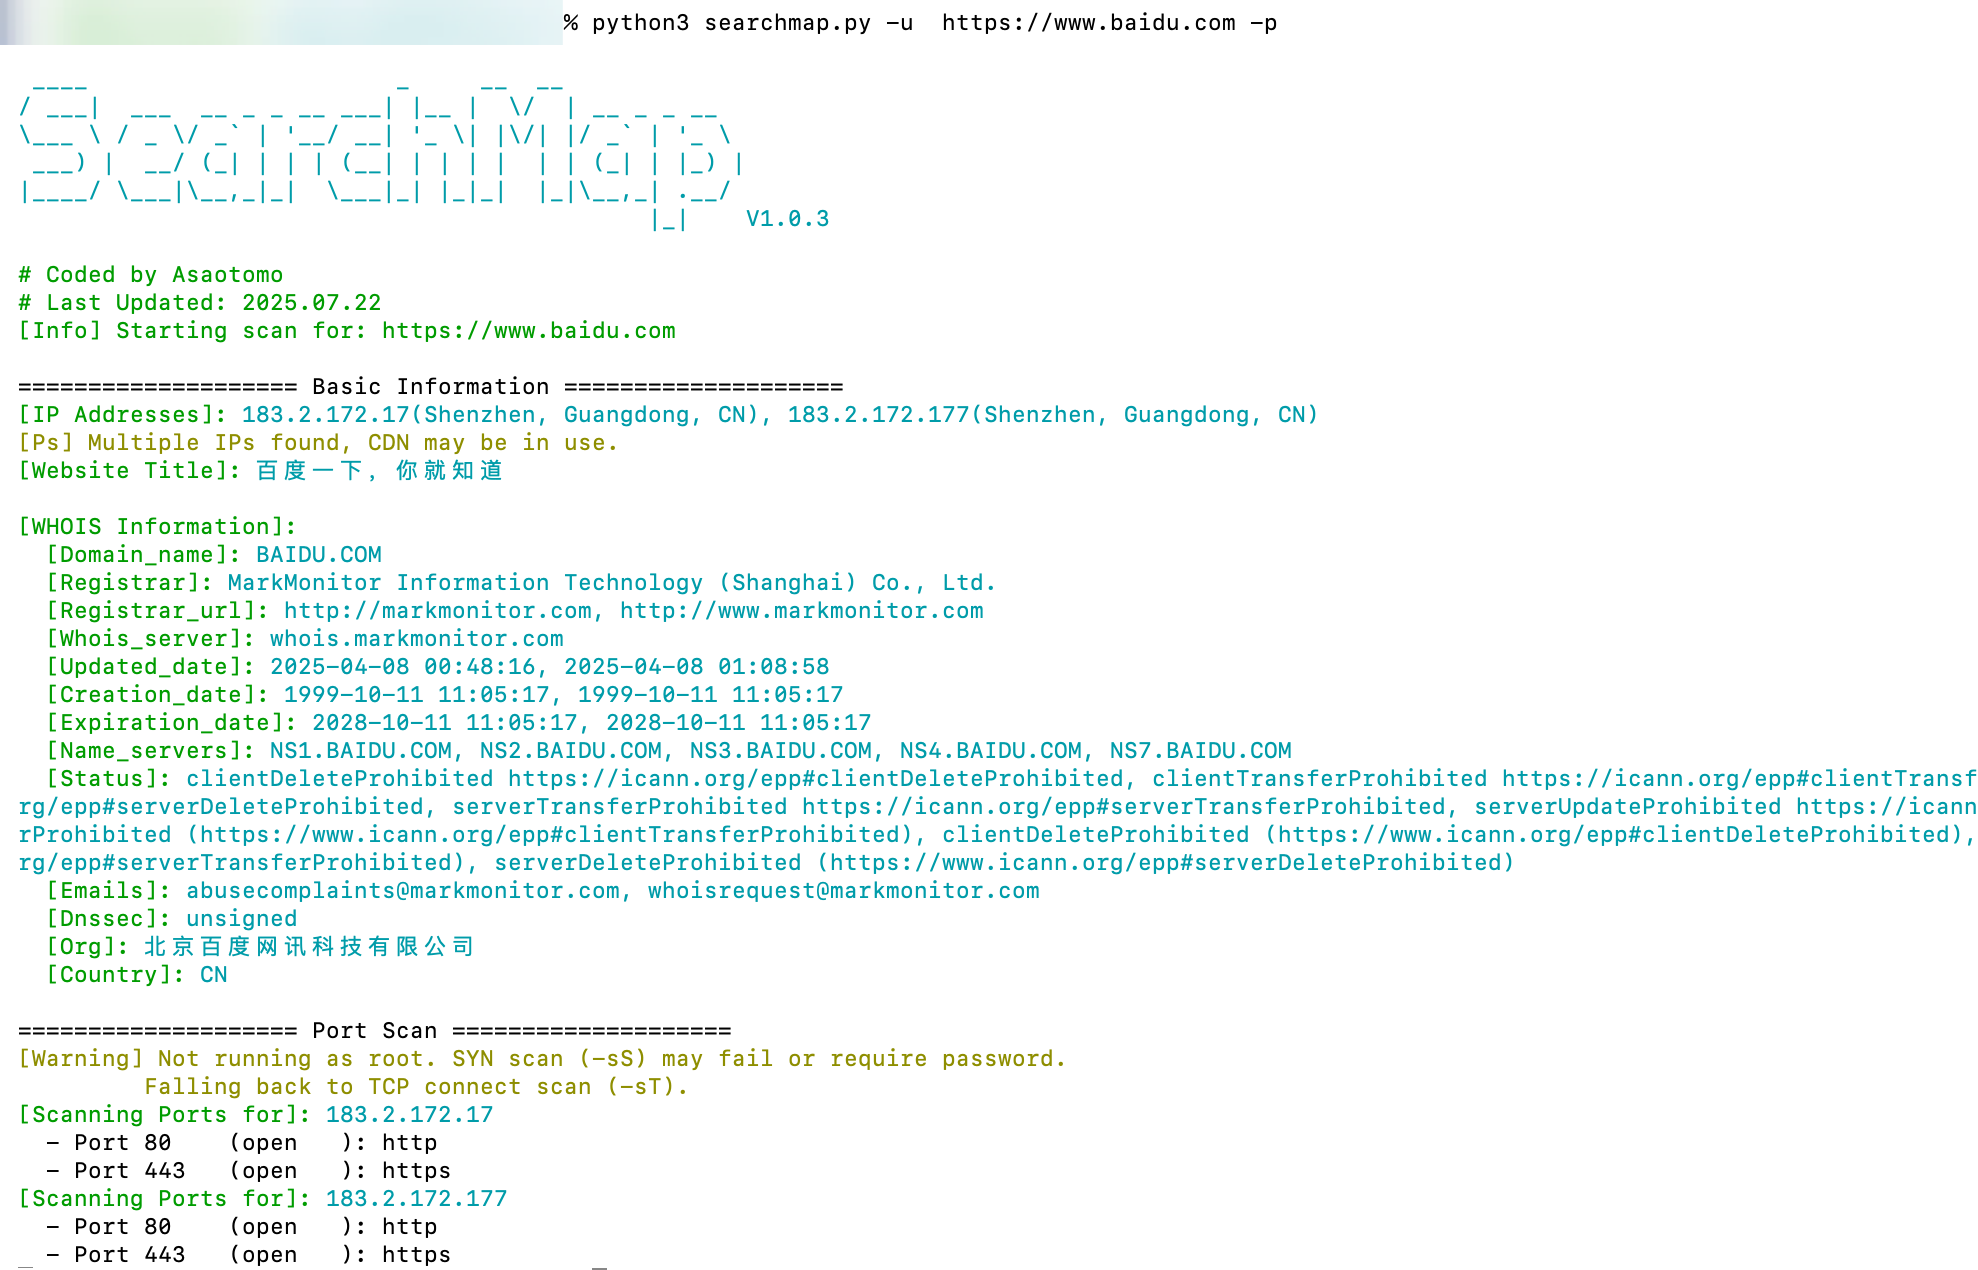Click the NS7.BAIDU.COM name server

pyautogui.click(x=1201, y=751)
